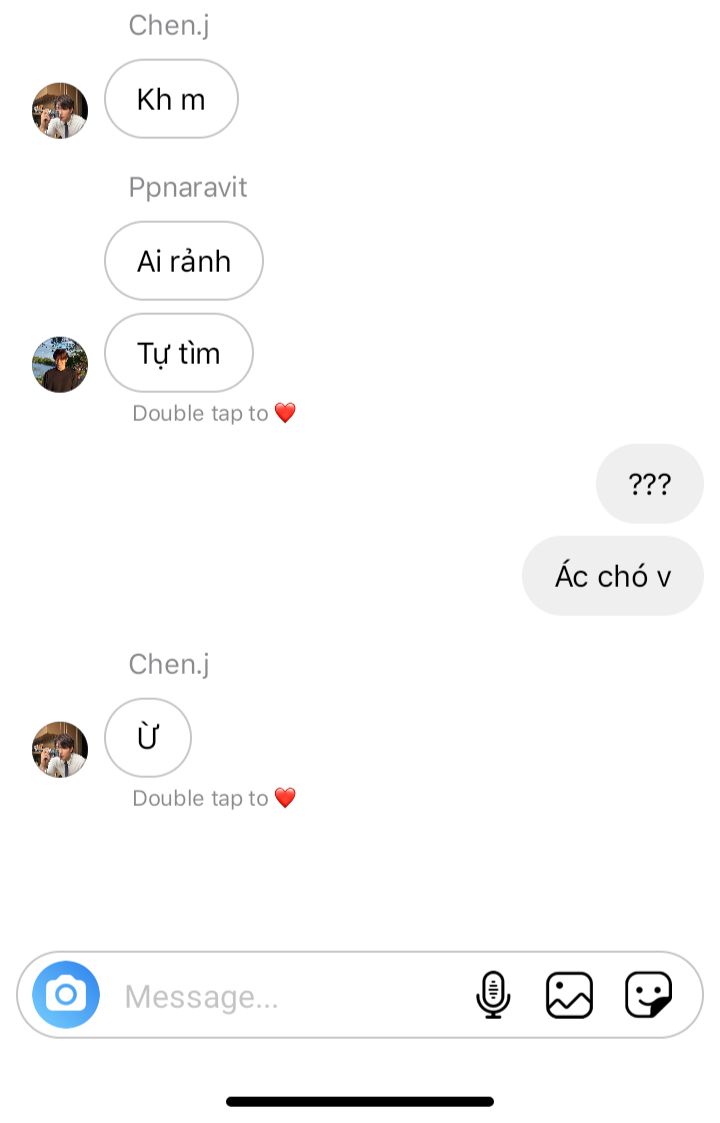Open Ppnaravit's avatar beside "Tự tìm"
Image resolution: width=720 pixels, height=1123 pixels.
[x=60, y=365]
